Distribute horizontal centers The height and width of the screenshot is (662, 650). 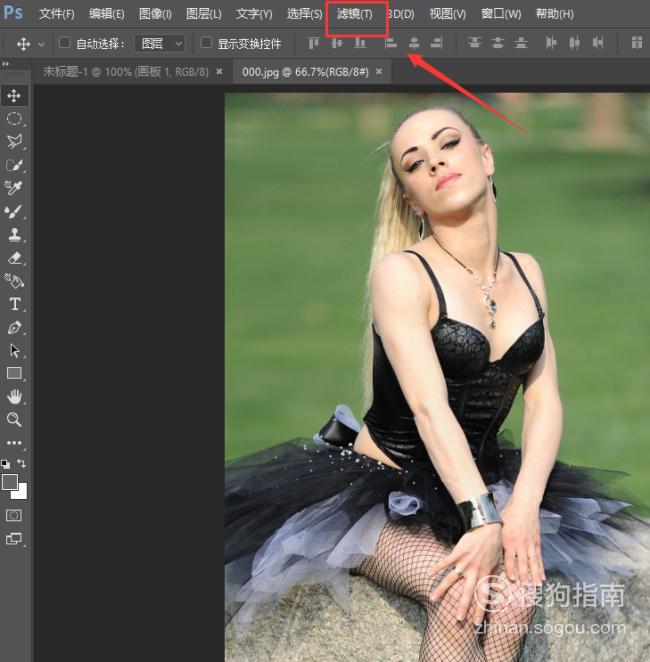(574, 43)
